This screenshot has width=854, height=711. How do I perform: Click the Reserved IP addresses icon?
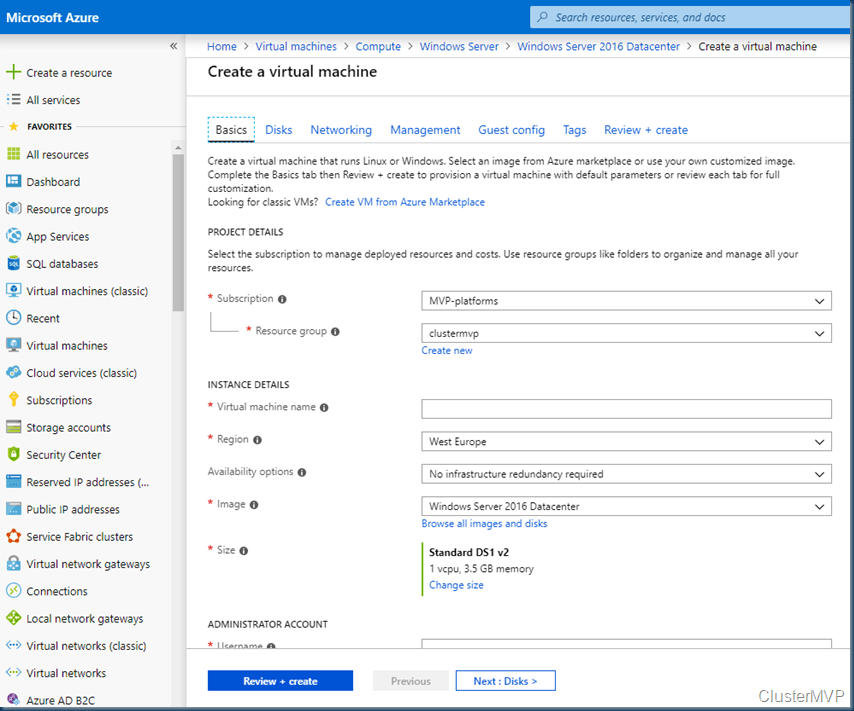13,482
